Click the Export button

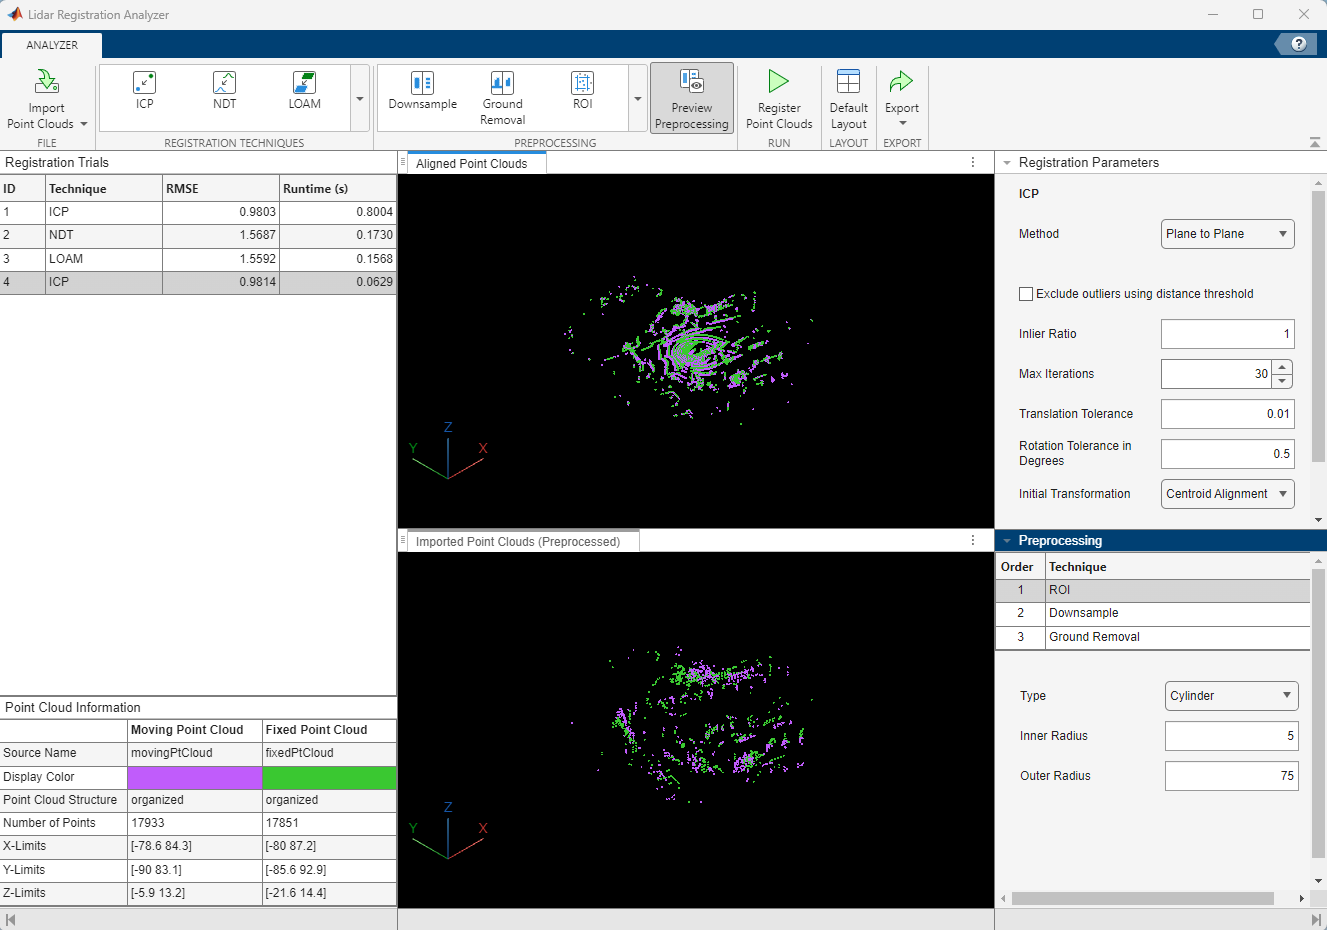(901, 97)
